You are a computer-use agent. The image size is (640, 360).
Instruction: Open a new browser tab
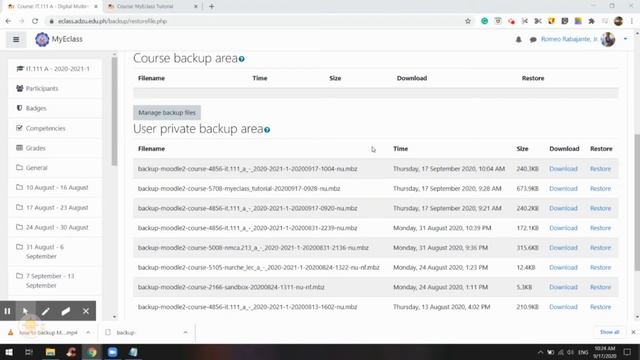(211, 7)
